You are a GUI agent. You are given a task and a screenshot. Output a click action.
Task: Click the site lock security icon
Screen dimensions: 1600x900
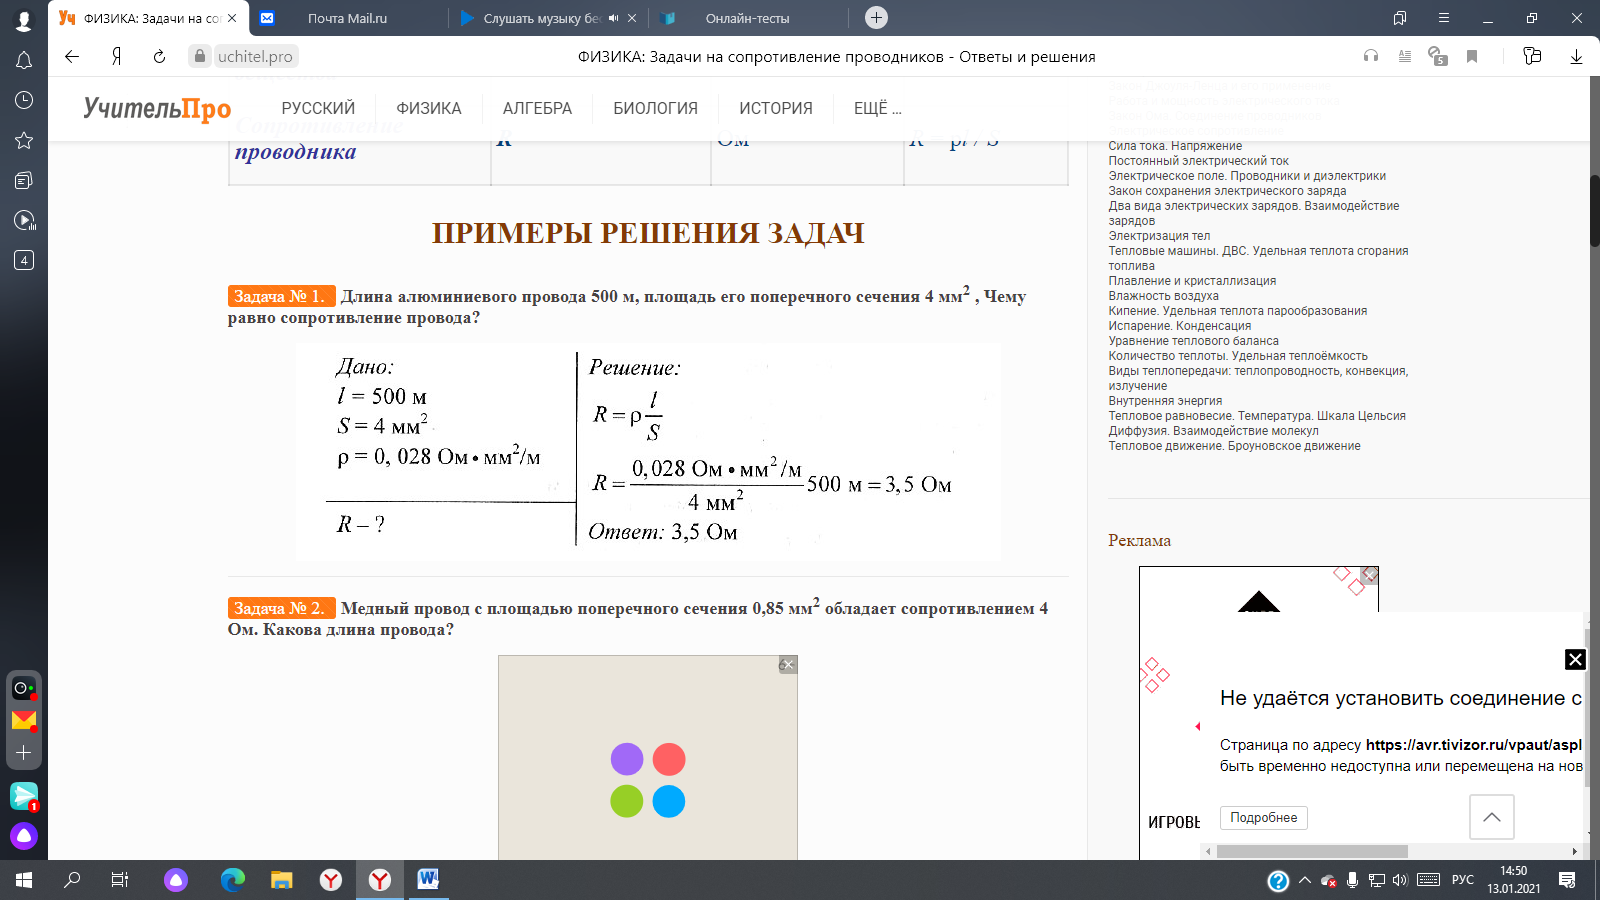point(200,57)
